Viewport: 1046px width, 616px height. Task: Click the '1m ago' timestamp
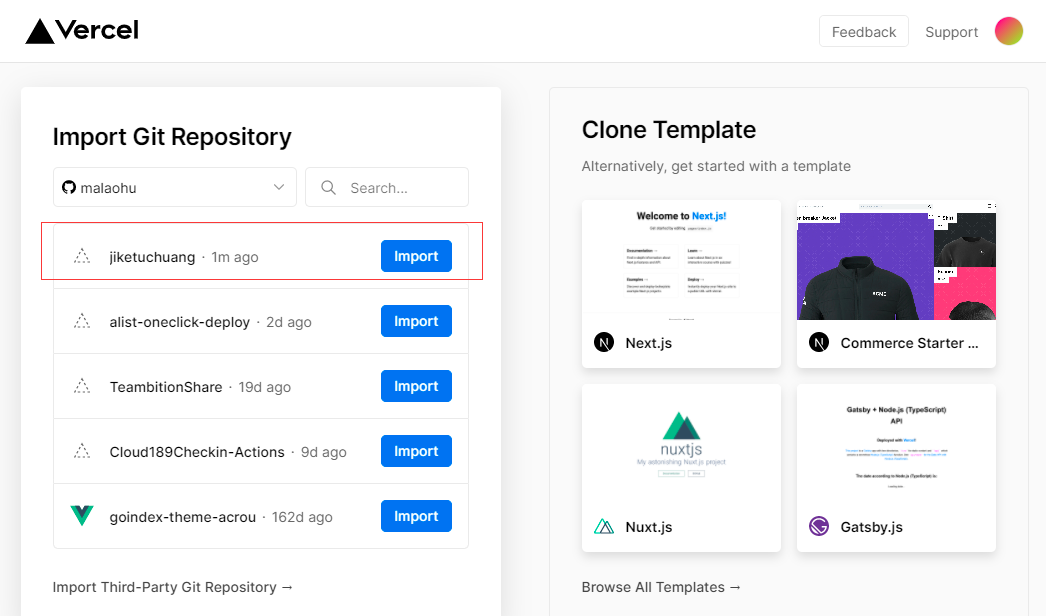click(x=235, y=257)
